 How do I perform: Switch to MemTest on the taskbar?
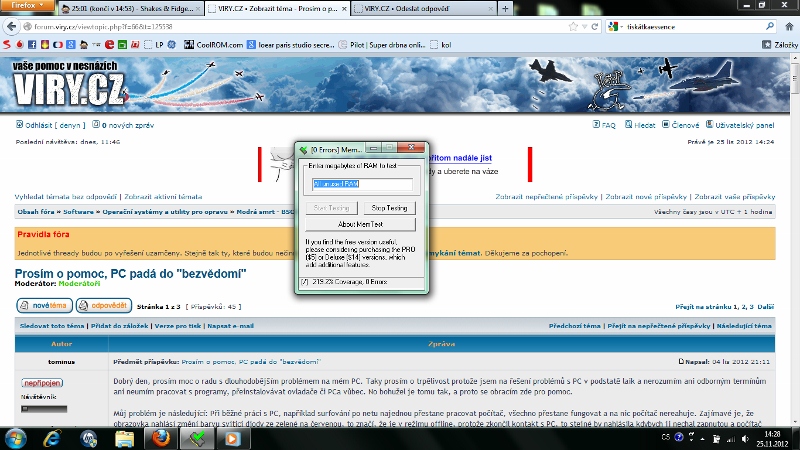(197, 439)
